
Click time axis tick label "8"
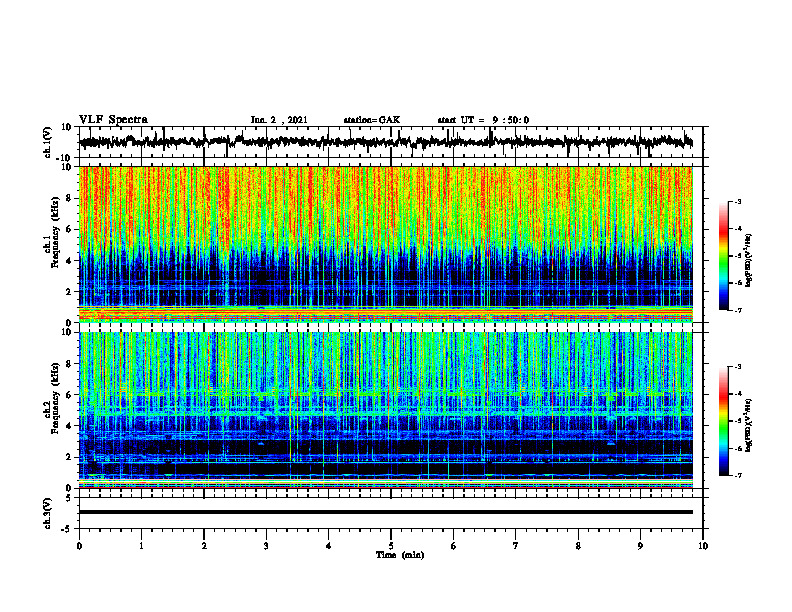pos(578,546)
